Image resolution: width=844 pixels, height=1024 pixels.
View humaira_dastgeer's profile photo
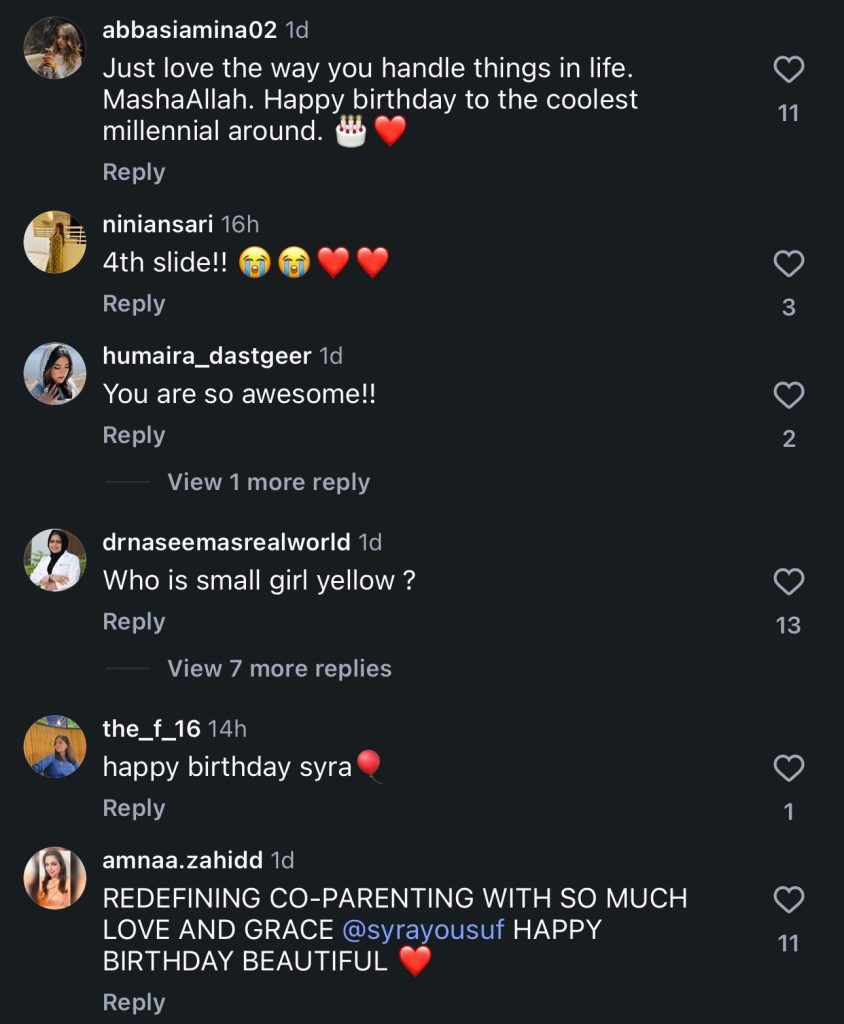tap(54, 373)
